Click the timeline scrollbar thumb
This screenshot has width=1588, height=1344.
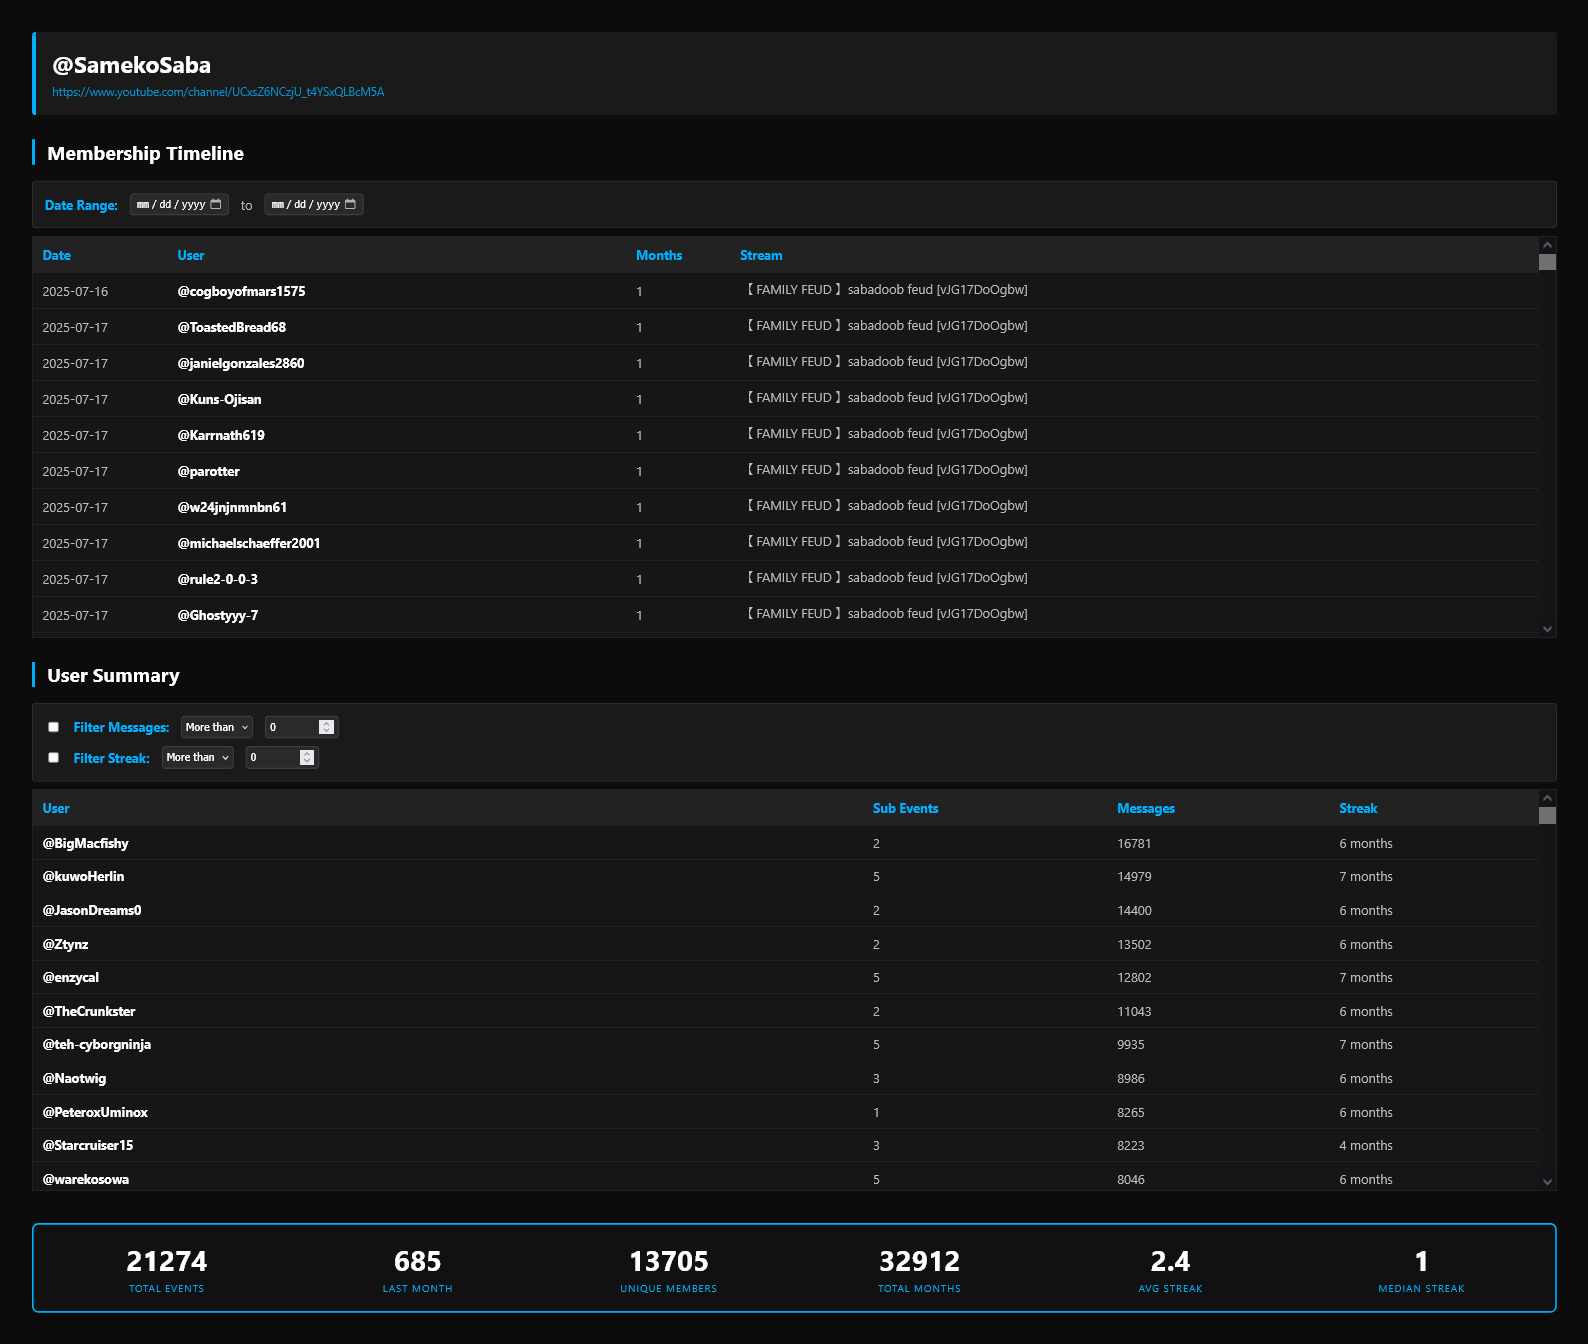1547,262
